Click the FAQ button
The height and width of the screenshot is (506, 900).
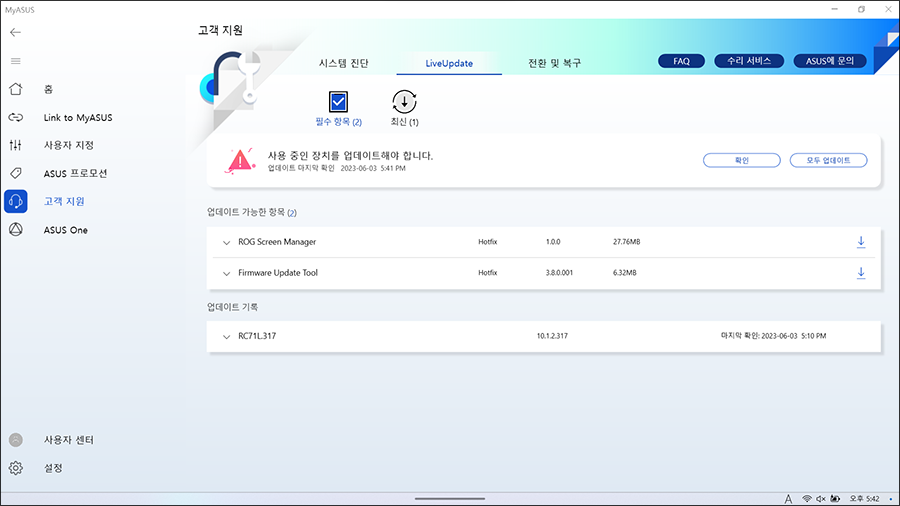[x=681, y=61]
